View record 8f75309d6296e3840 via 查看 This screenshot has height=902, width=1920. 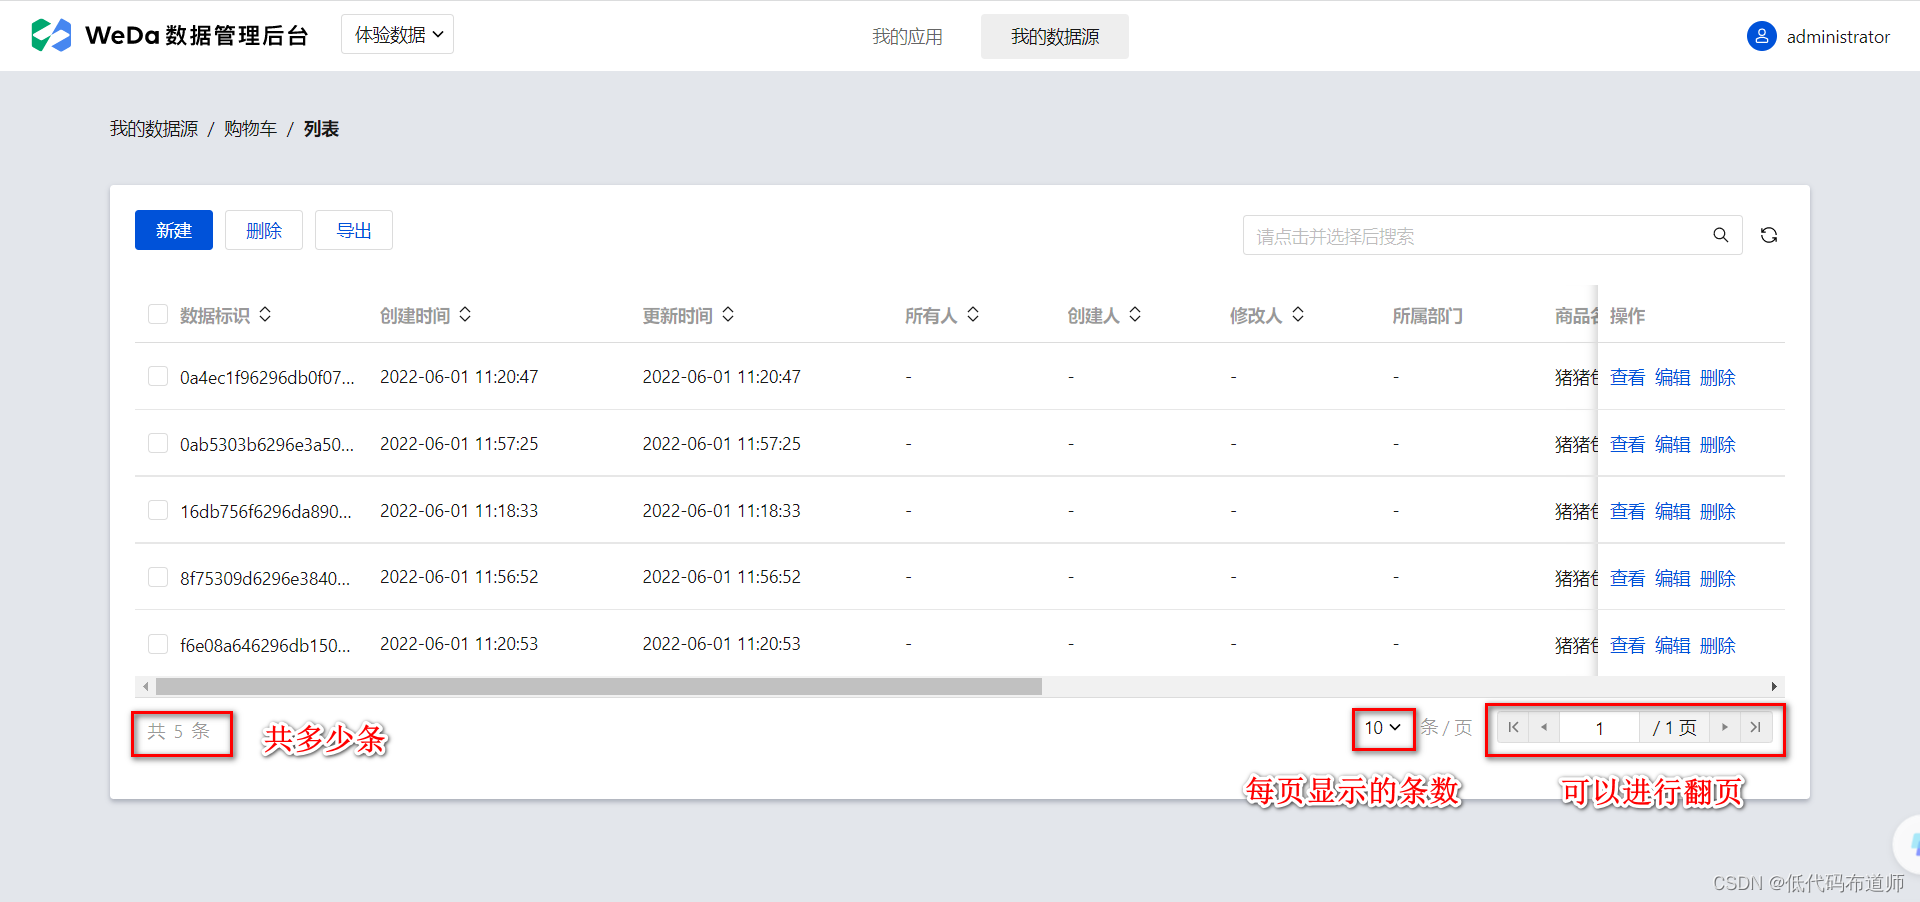pos(1627,578)
